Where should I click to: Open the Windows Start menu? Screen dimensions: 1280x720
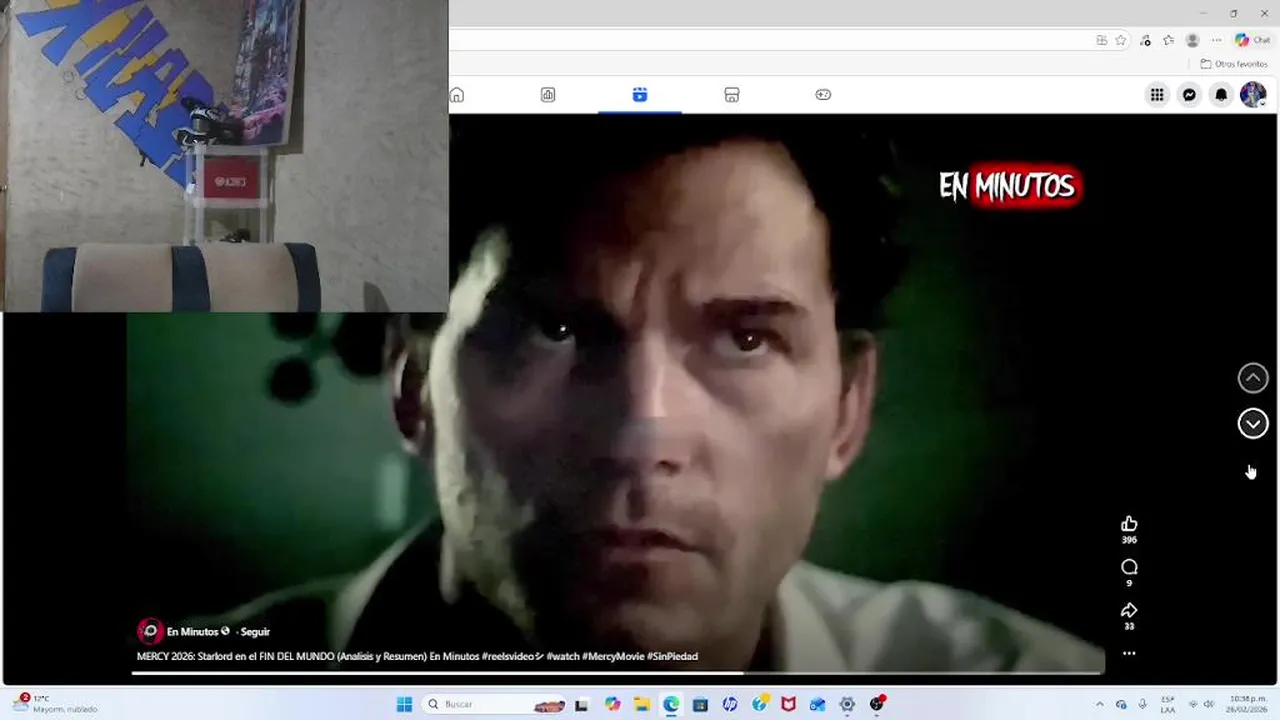click(x=404, y=704)
